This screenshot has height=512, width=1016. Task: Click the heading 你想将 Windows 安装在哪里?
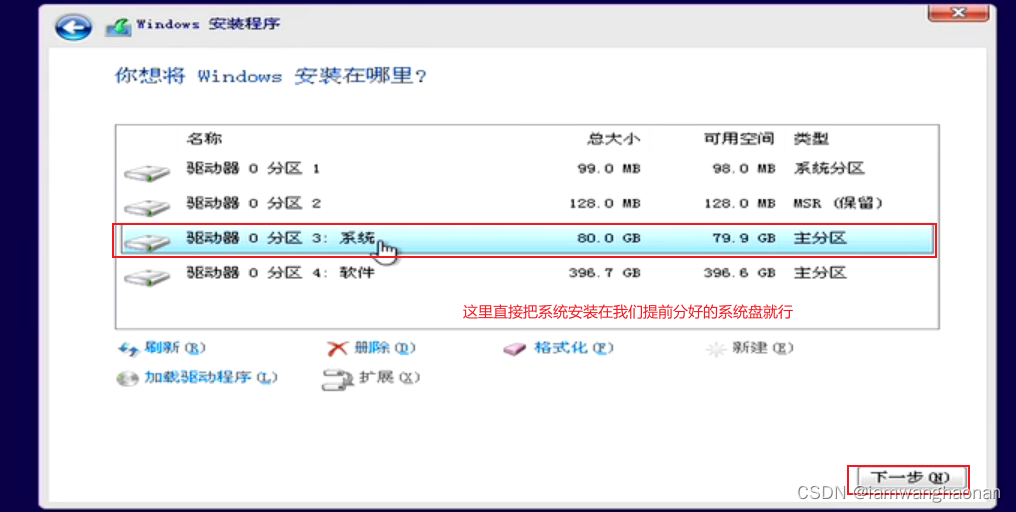[x=271, y=76]
